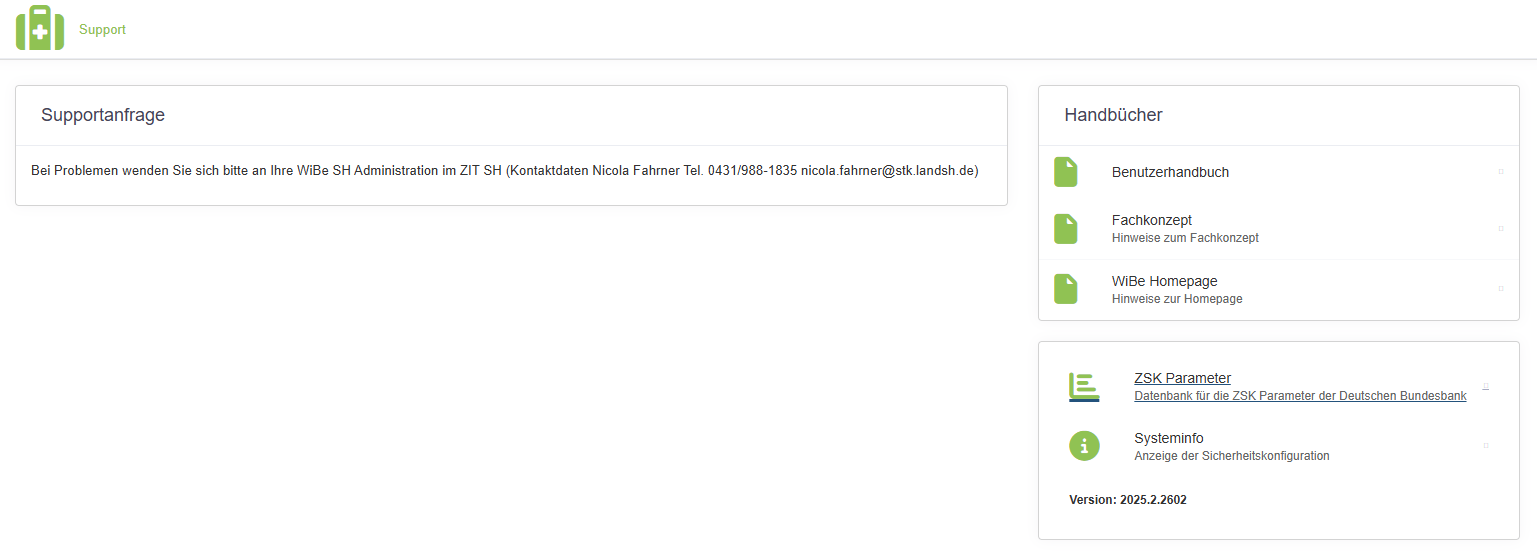Click the WiBe Homepage document icon
Screen dimensions: 1537x554
coord(1066,289)
